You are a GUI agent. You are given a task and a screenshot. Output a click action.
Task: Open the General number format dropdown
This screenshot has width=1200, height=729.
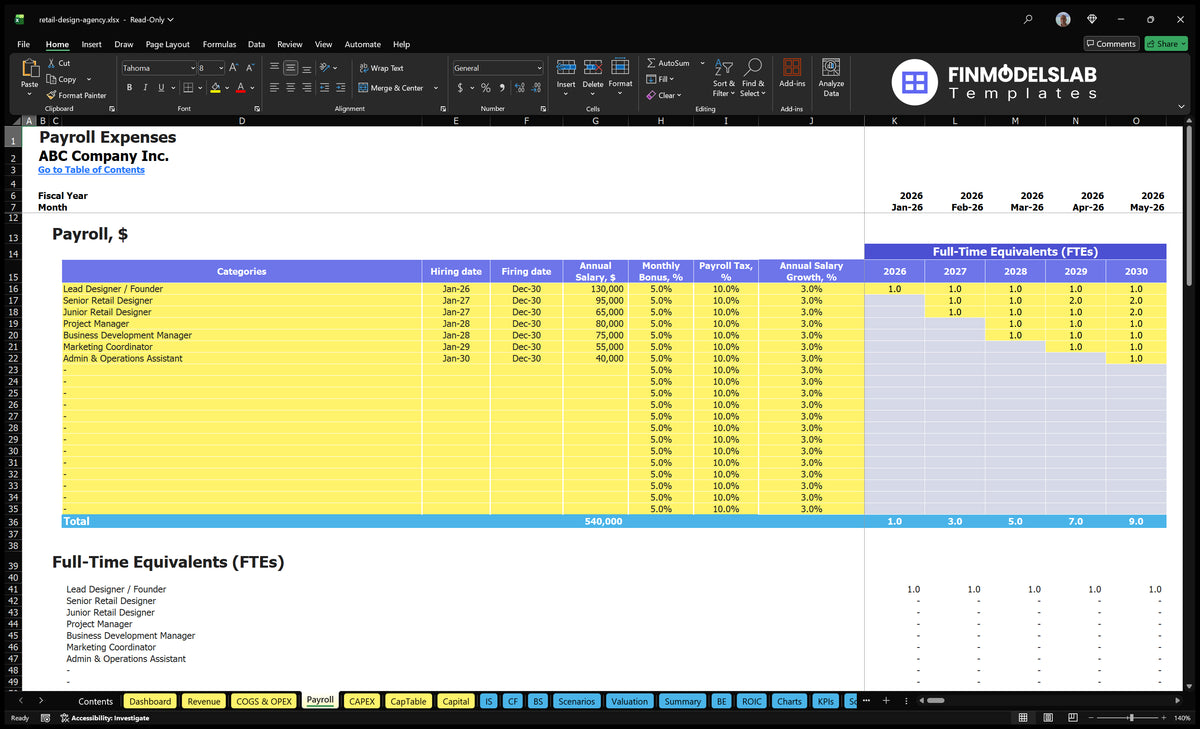pyautogui.click(x=539, y=68)
